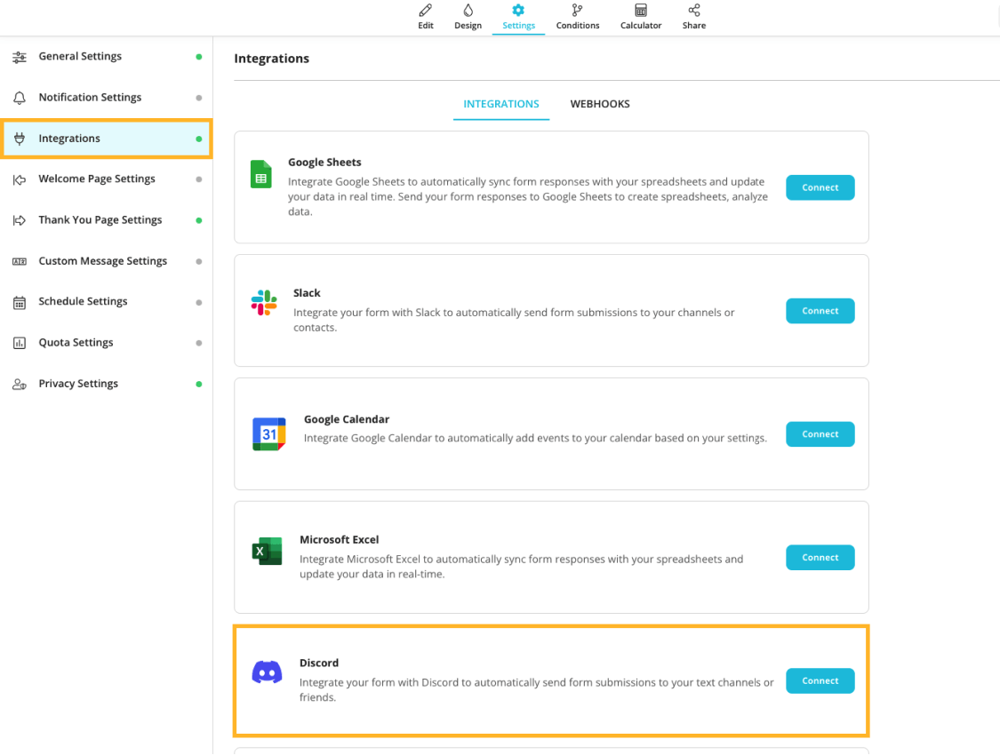Open the Calculator tab
The height and width of the screenshot is (755, 1000).
pyautogui.click(x=641, y=17)
